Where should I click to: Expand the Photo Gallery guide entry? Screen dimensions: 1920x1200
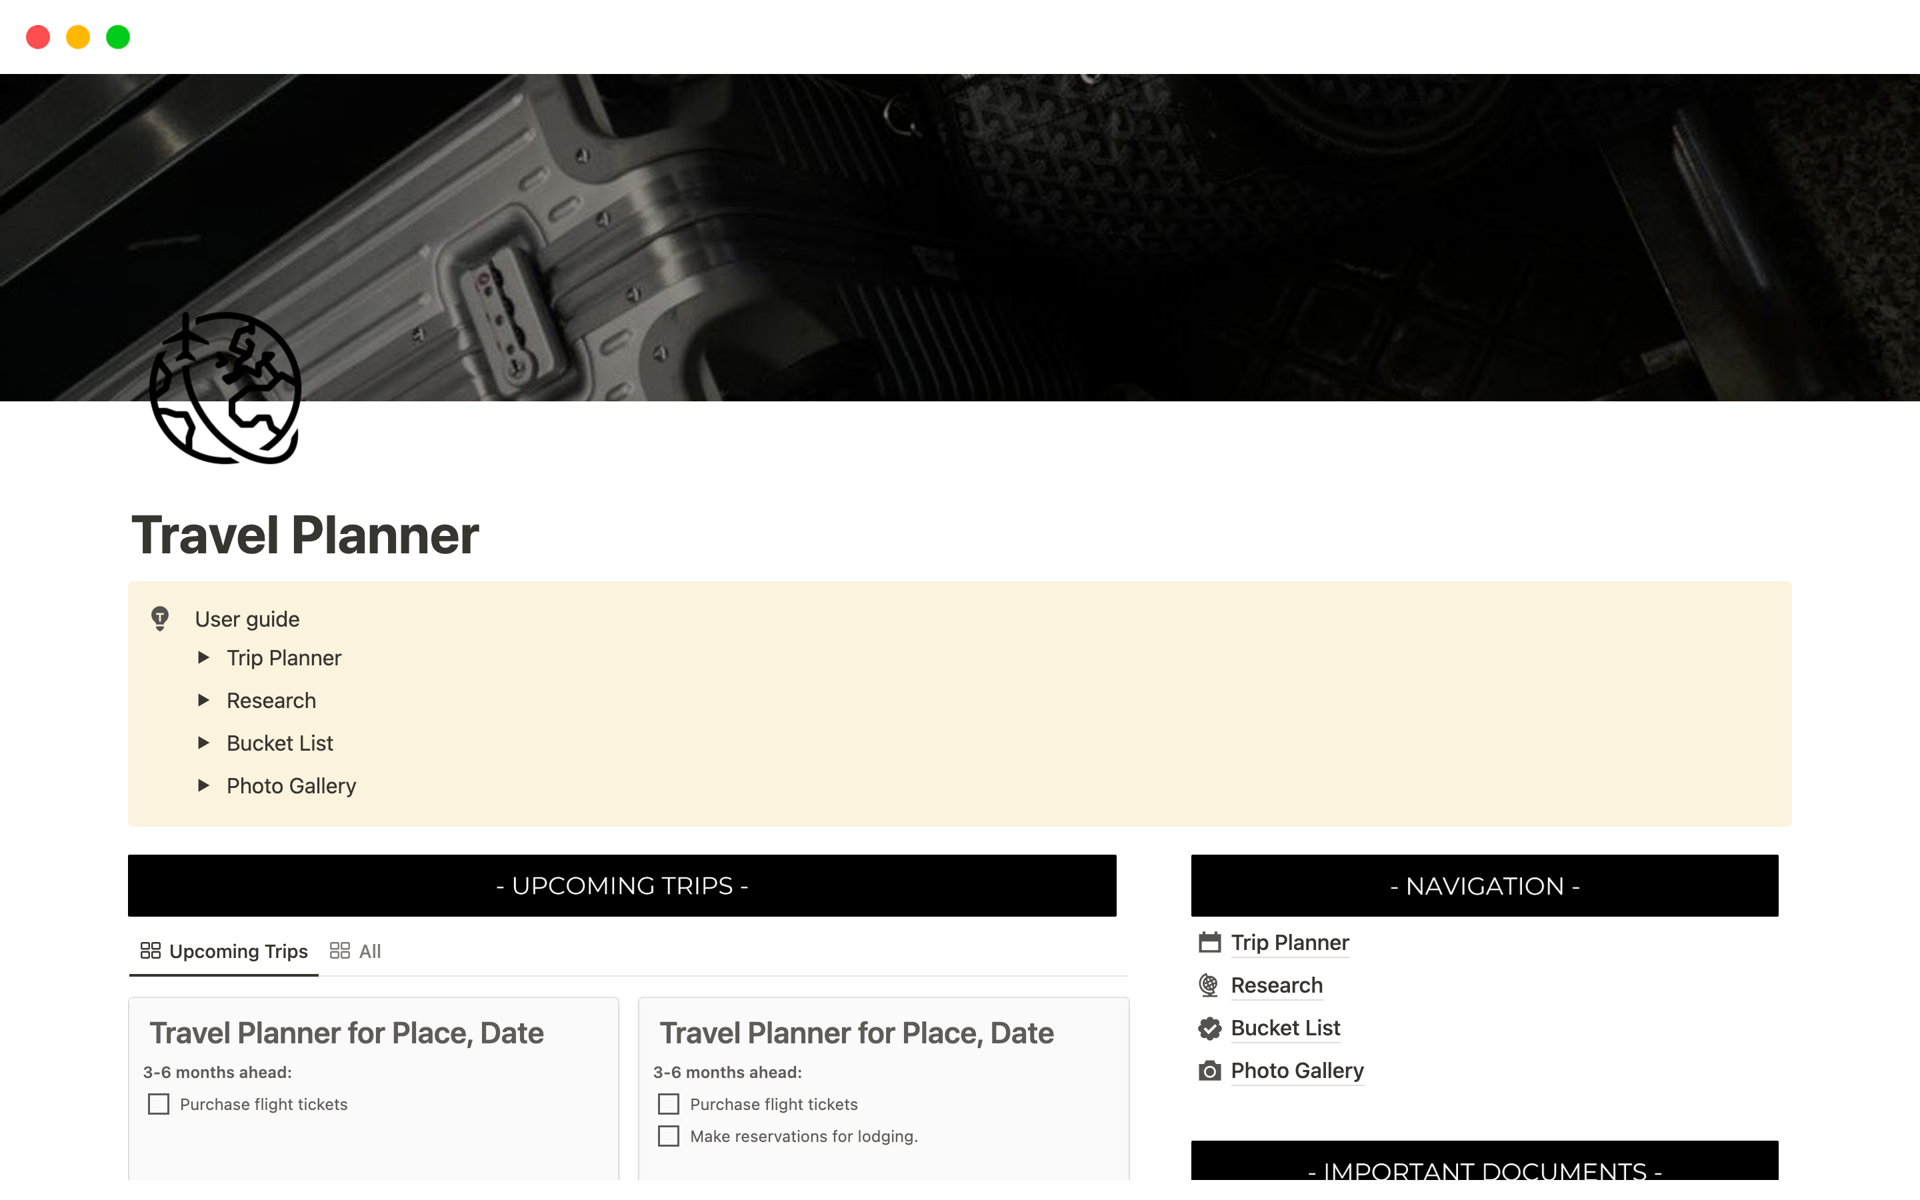(x=206, y=787)
